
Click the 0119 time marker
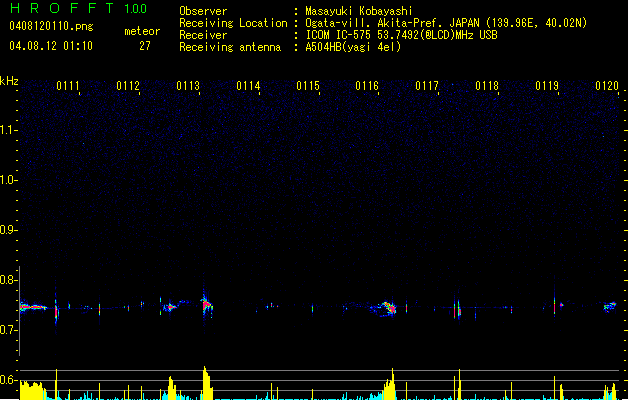point(547,86)
